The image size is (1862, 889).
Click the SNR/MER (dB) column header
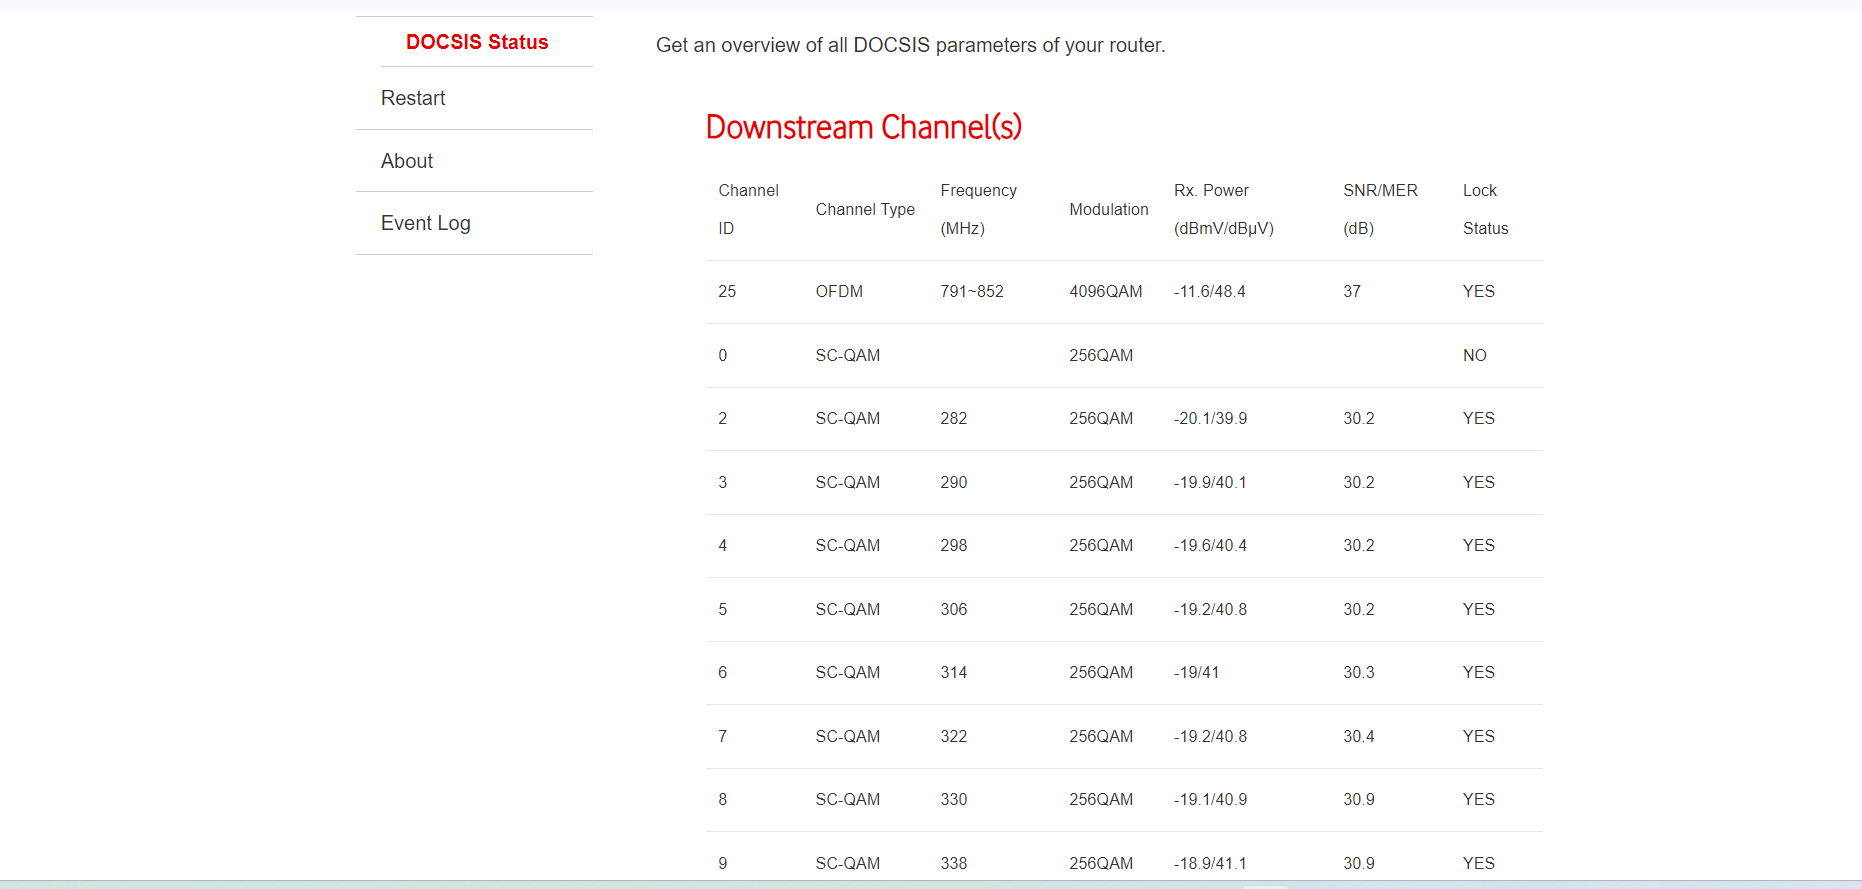(1379, 209)
